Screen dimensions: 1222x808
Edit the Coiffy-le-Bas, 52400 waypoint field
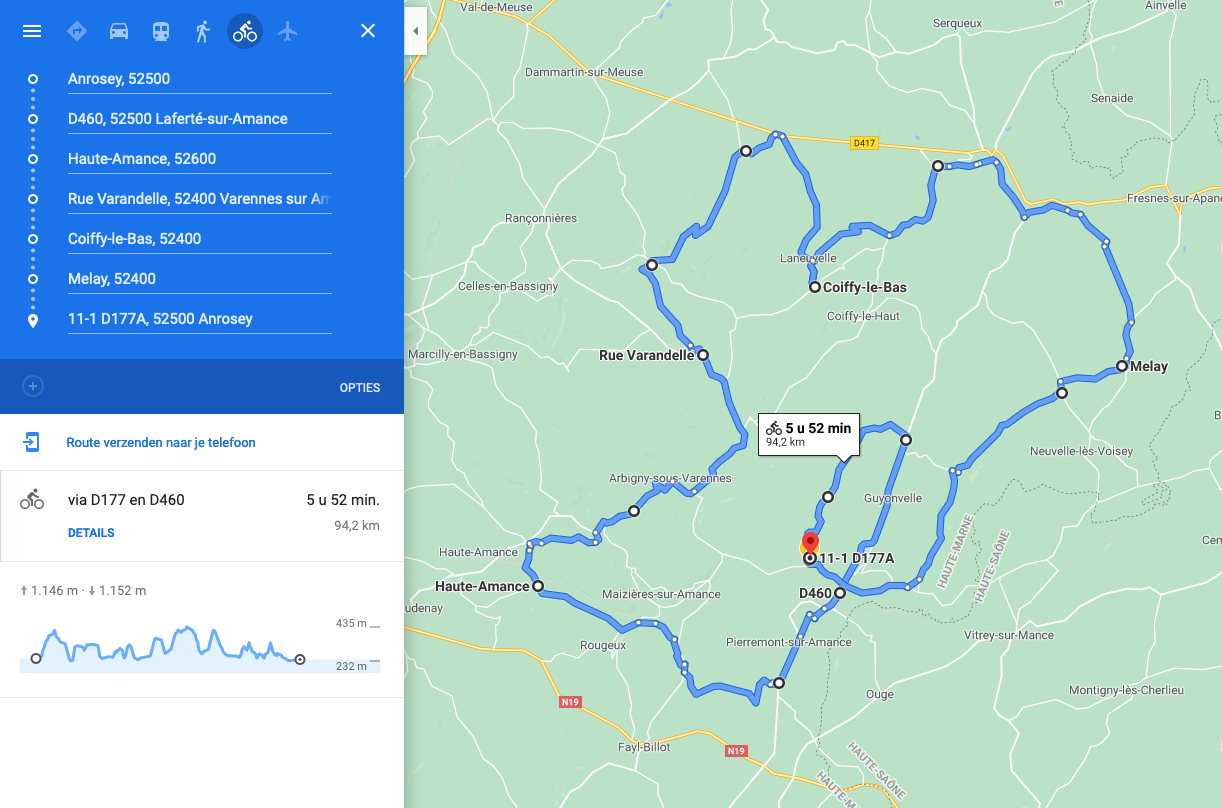pyautogui.click(x=199, y=239)
